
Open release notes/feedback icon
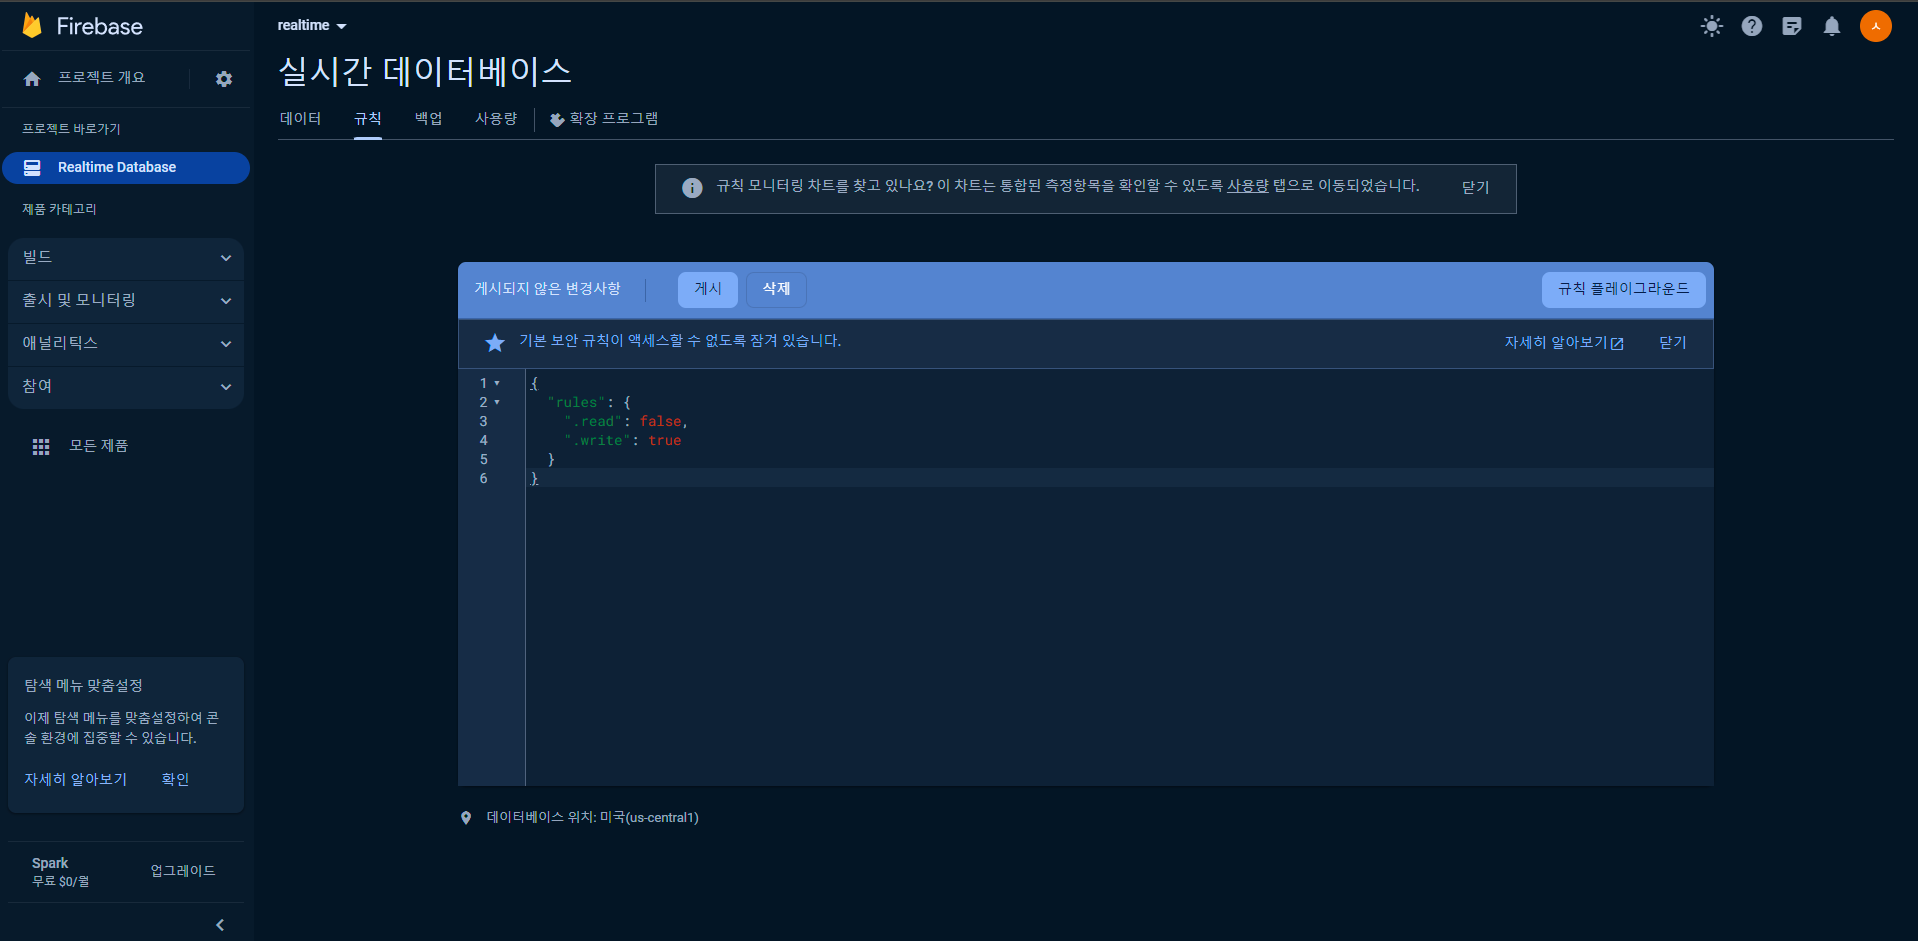(x=1792, y=26)
